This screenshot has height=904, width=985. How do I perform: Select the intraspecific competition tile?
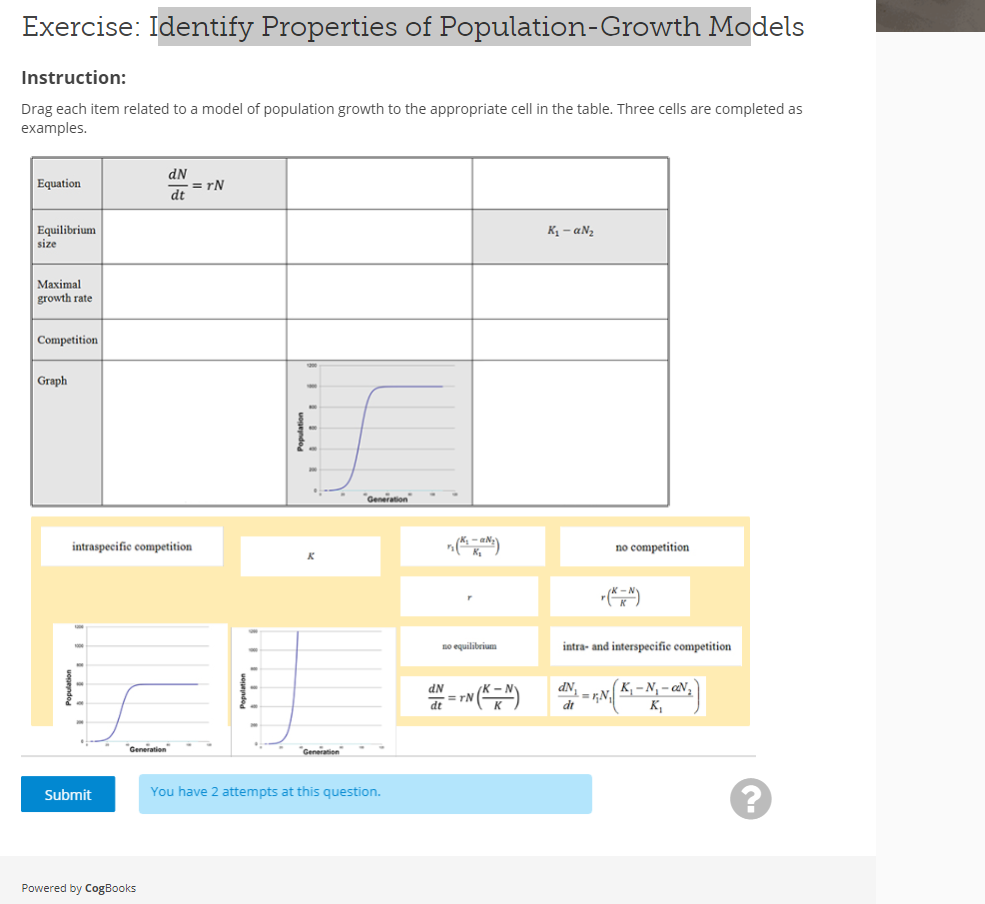[x=131, y=546]
